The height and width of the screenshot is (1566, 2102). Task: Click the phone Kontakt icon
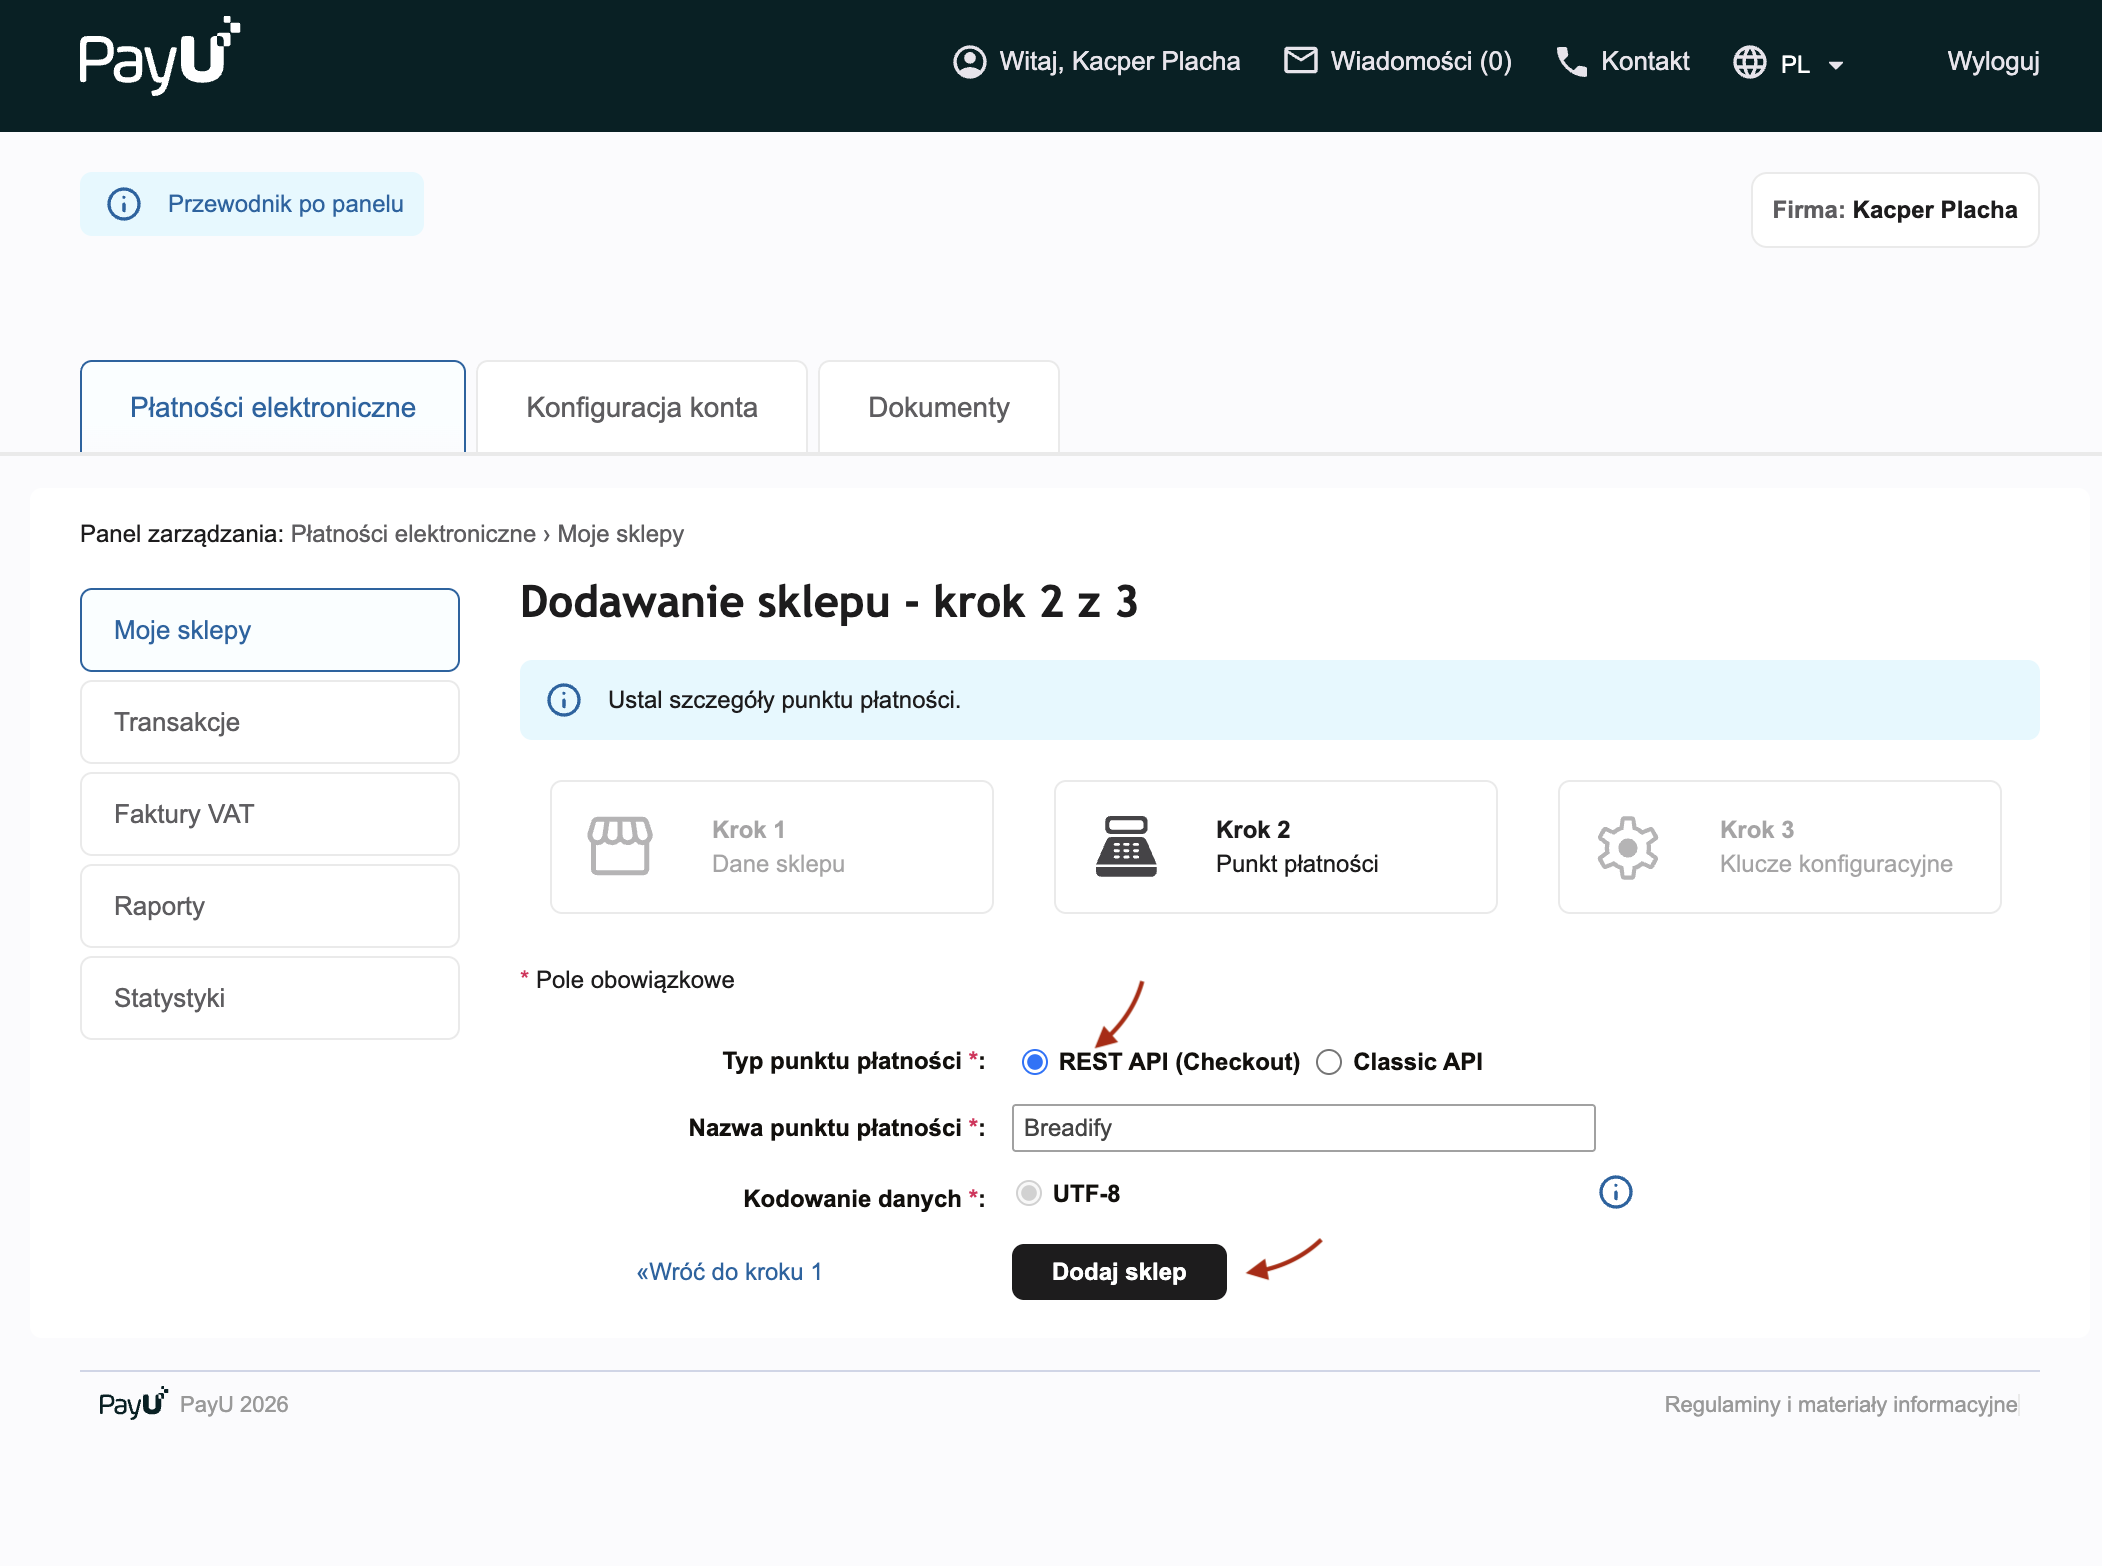coord(1571,62)
